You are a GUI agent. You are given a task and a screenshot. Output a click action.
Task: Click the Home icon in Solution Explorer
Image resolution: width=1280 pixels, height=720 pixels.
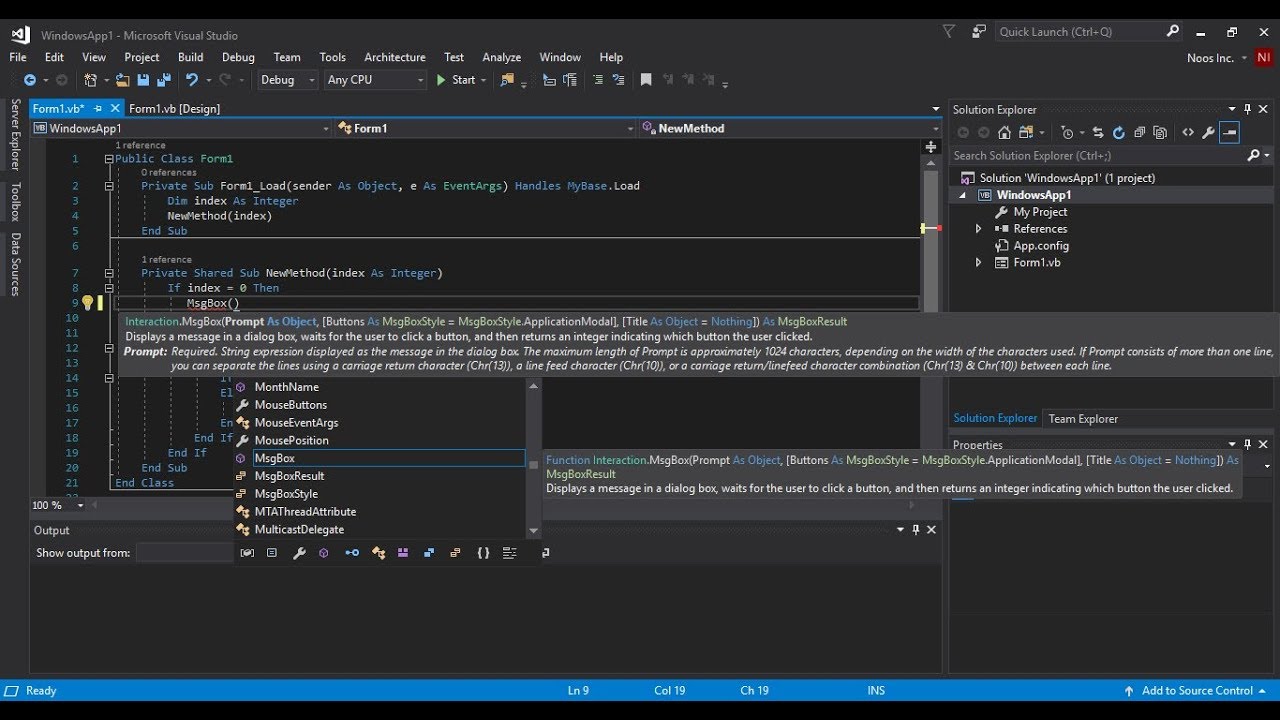1004,132
